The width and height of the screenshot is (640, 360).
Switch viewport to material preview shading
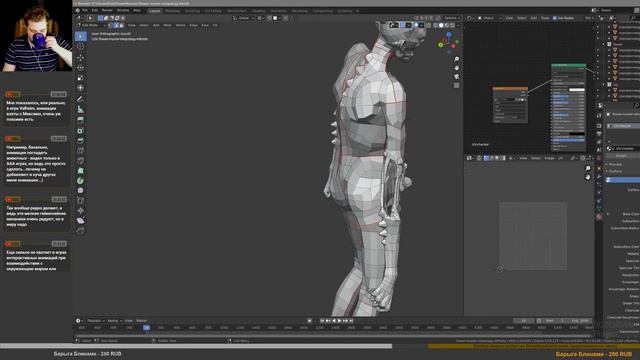point(447,25)
